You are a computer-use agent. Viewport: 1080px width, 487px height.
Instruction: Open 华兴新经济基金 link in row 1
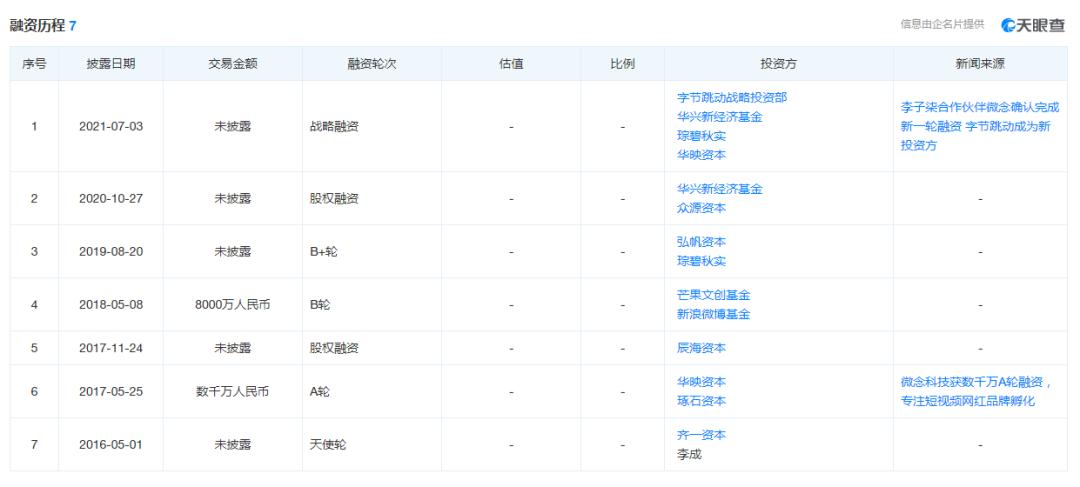click(x=720, y=117)
